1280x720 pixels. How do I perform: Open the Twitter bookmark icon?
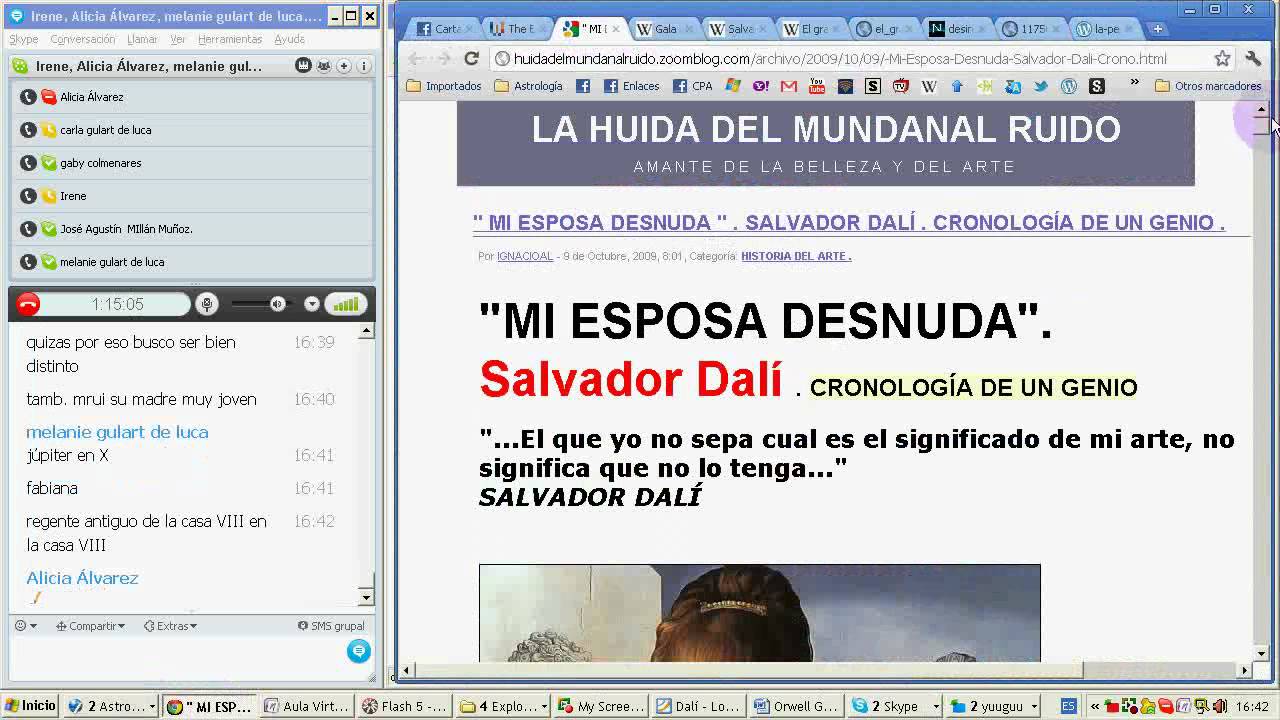[1041, 86]
